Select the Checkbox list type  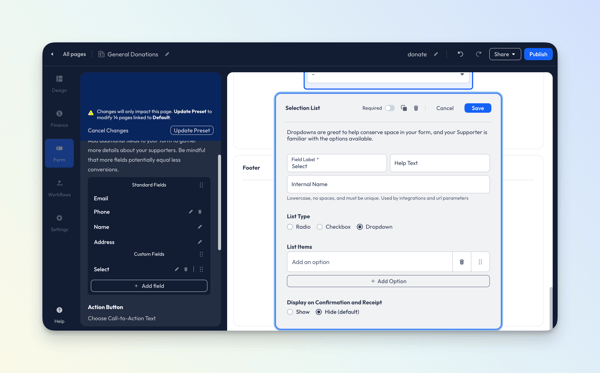320,227
